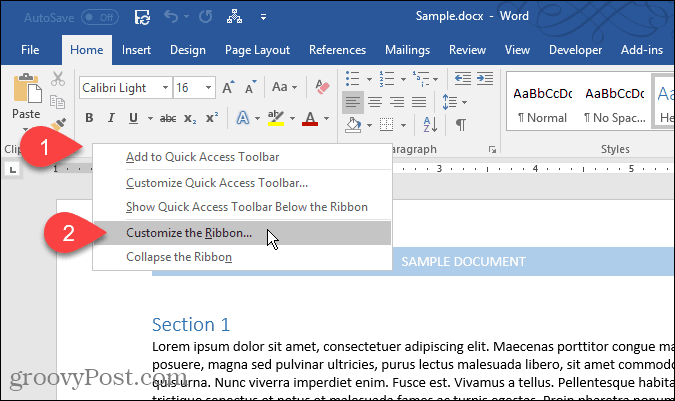Screen dimensions: 675x401
Task: Click the Copy icon
Action: tap(58, 102)
